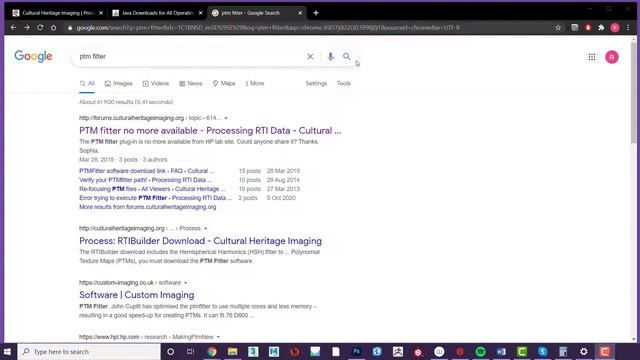
Task: Click the red adblock extension icon
Action: click(588, 28)
